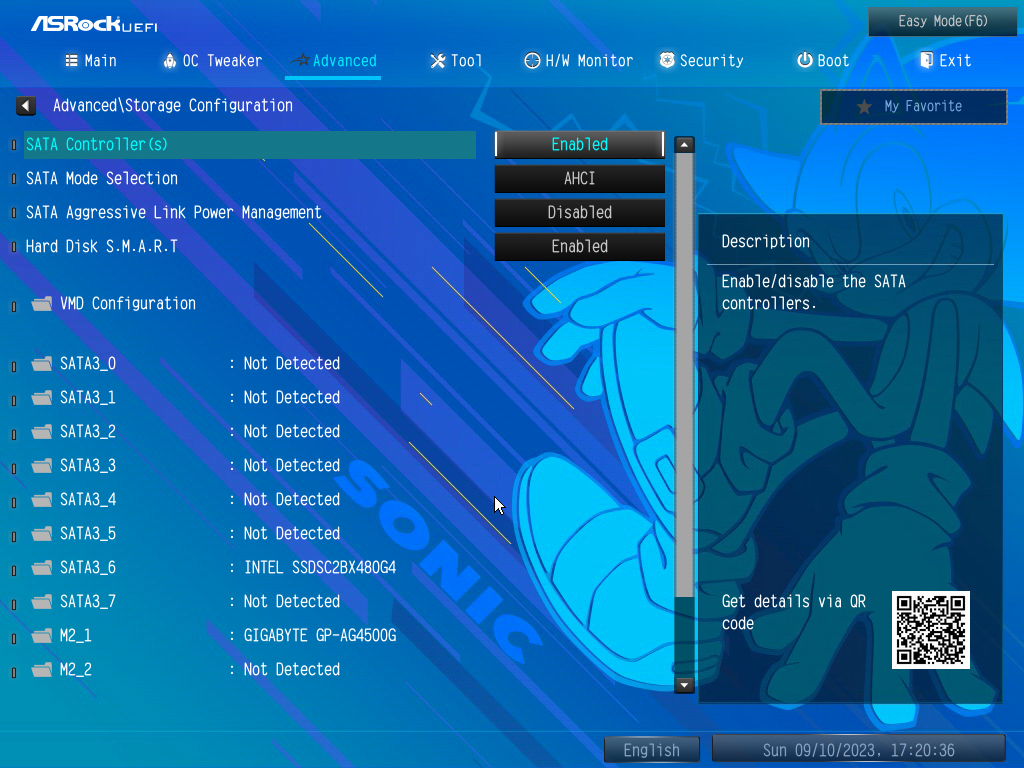
Task: Open the SATA Controller(s) Enabled dropdown
Action: 579,144
